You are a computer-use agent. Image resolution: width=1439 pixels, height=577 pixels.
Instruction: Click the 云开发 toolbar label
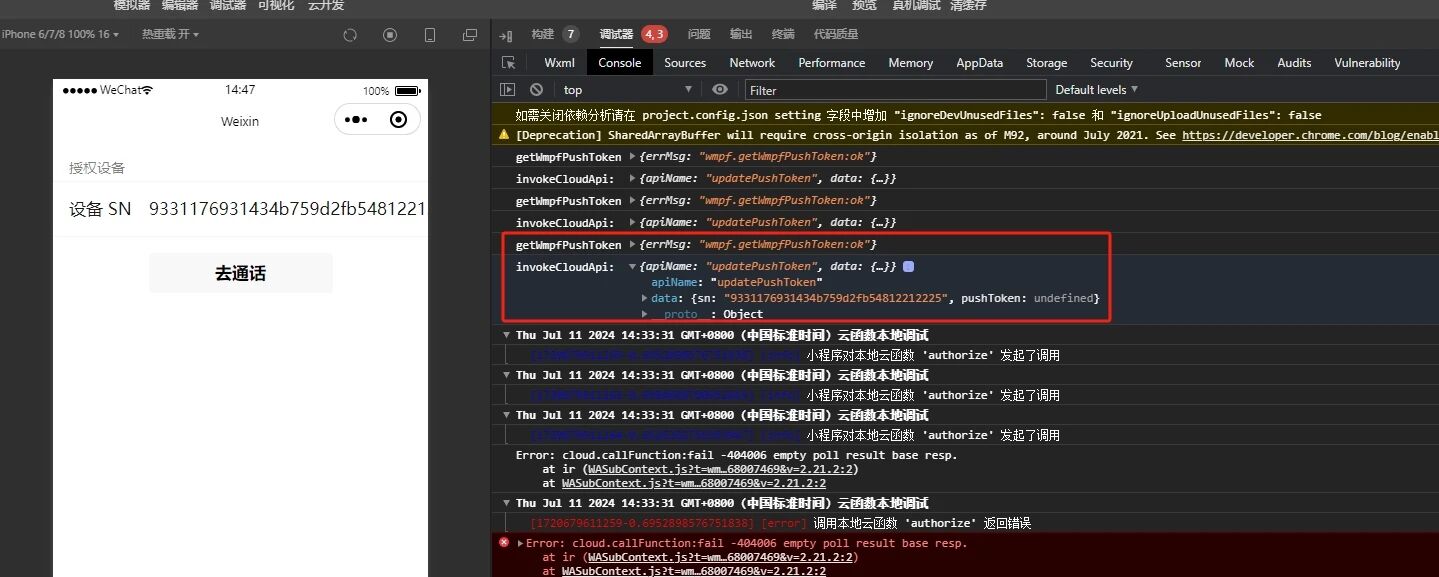click(x=326, y=5)
